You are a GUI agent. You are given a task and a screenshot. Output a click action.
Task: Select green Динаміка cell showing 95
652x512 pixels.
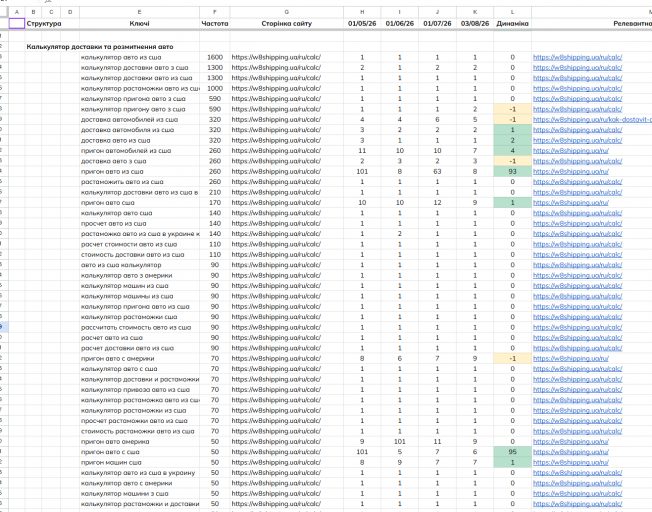coord(512,452)
